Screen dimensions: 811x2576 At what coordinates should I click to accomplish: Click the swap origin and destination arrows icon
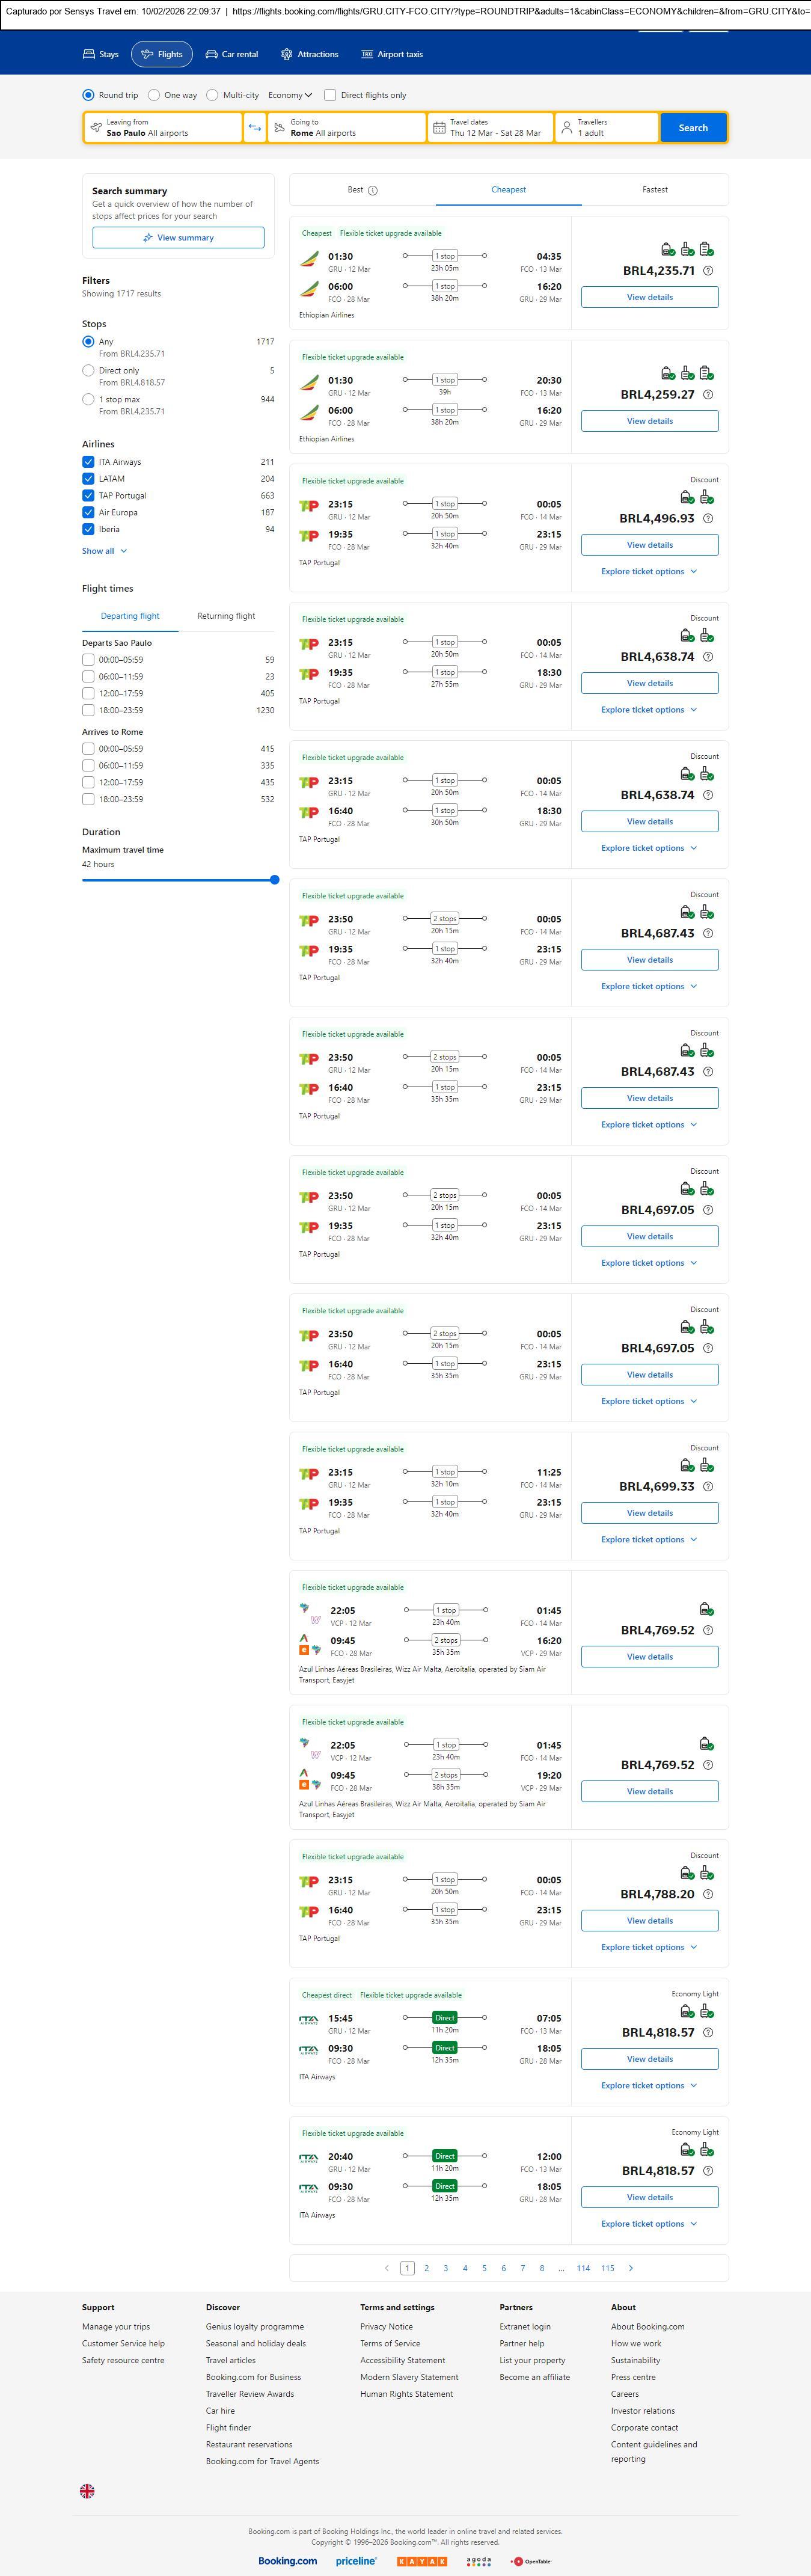click(x=254, y=128)
